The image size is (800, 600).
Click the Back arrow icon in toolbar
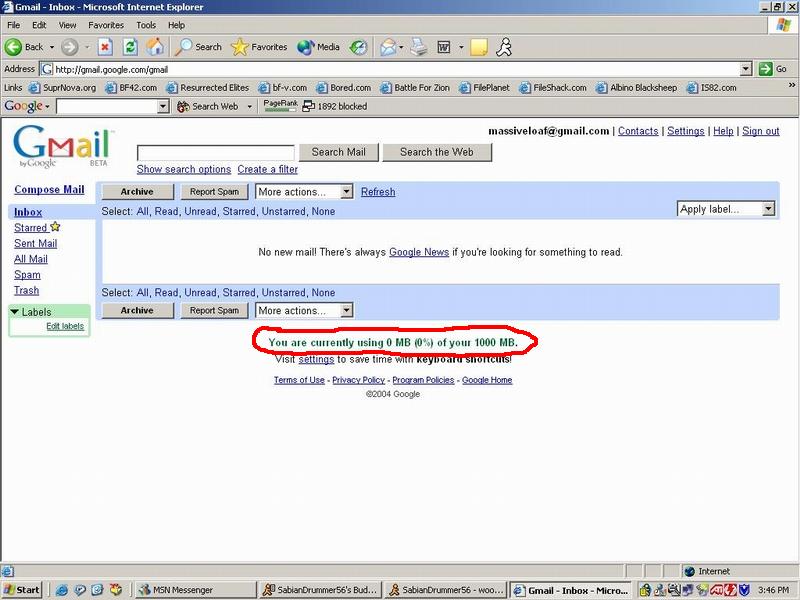pyautogui.click(x=13, y=47)
